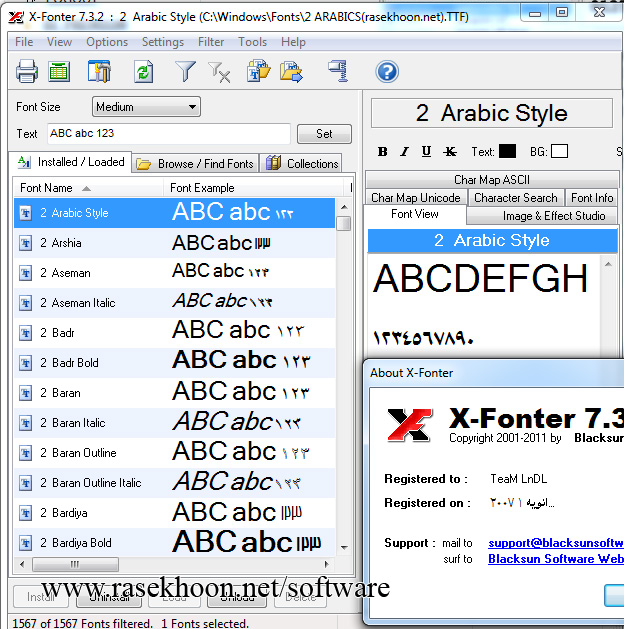Select the 2 Bardiya Bold font row
The image size is (624, 629).
[x=174, y=543]
